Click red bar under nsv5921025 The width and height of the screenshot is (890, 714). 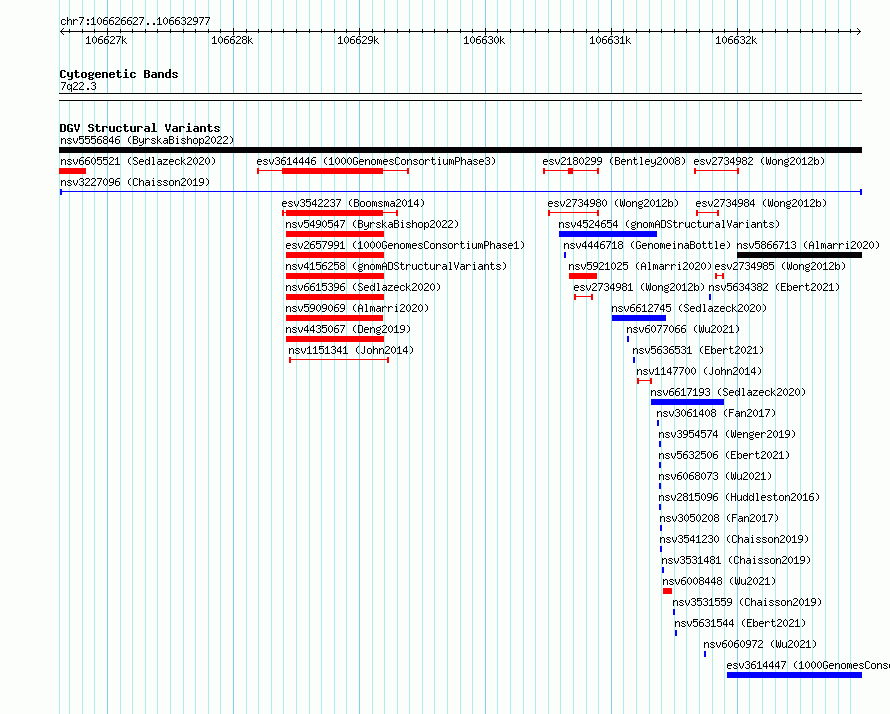click(x=583, y=276)
